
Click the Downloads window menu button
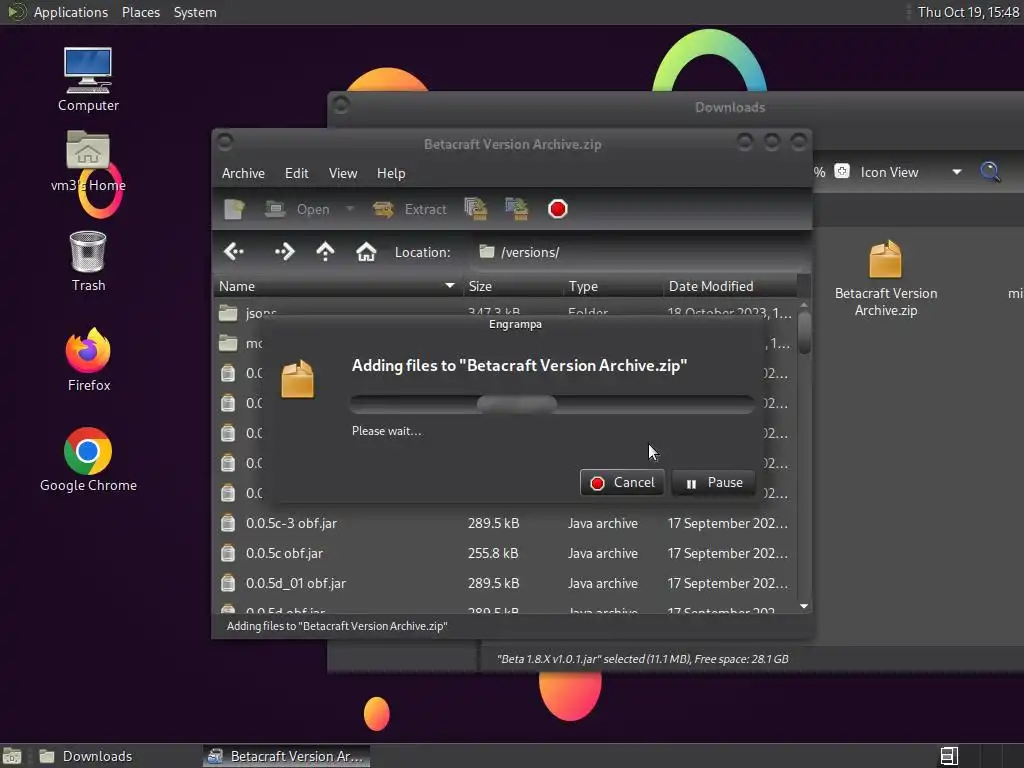[x=341, y=104]
